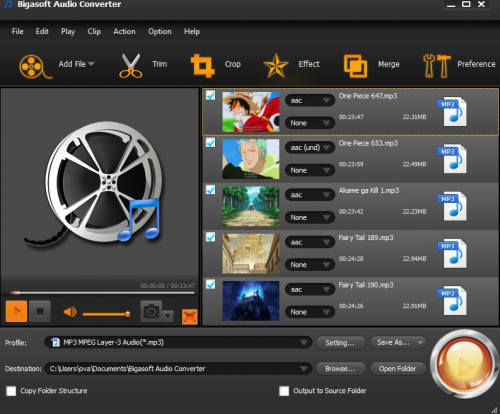Expand the Destination path dropdown
500x414 pixels.
303,369
